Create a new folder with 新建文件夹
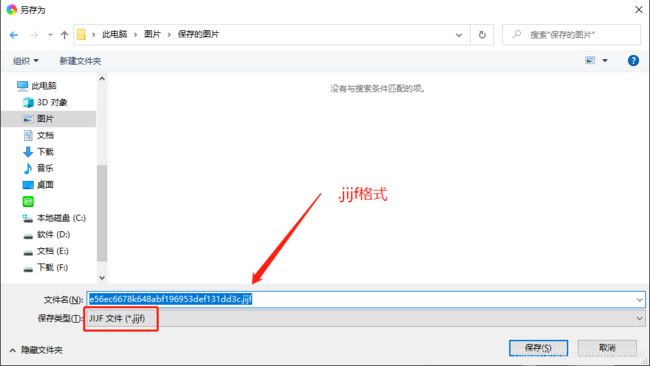The image size is (650, 366). [x=80, y=61]
